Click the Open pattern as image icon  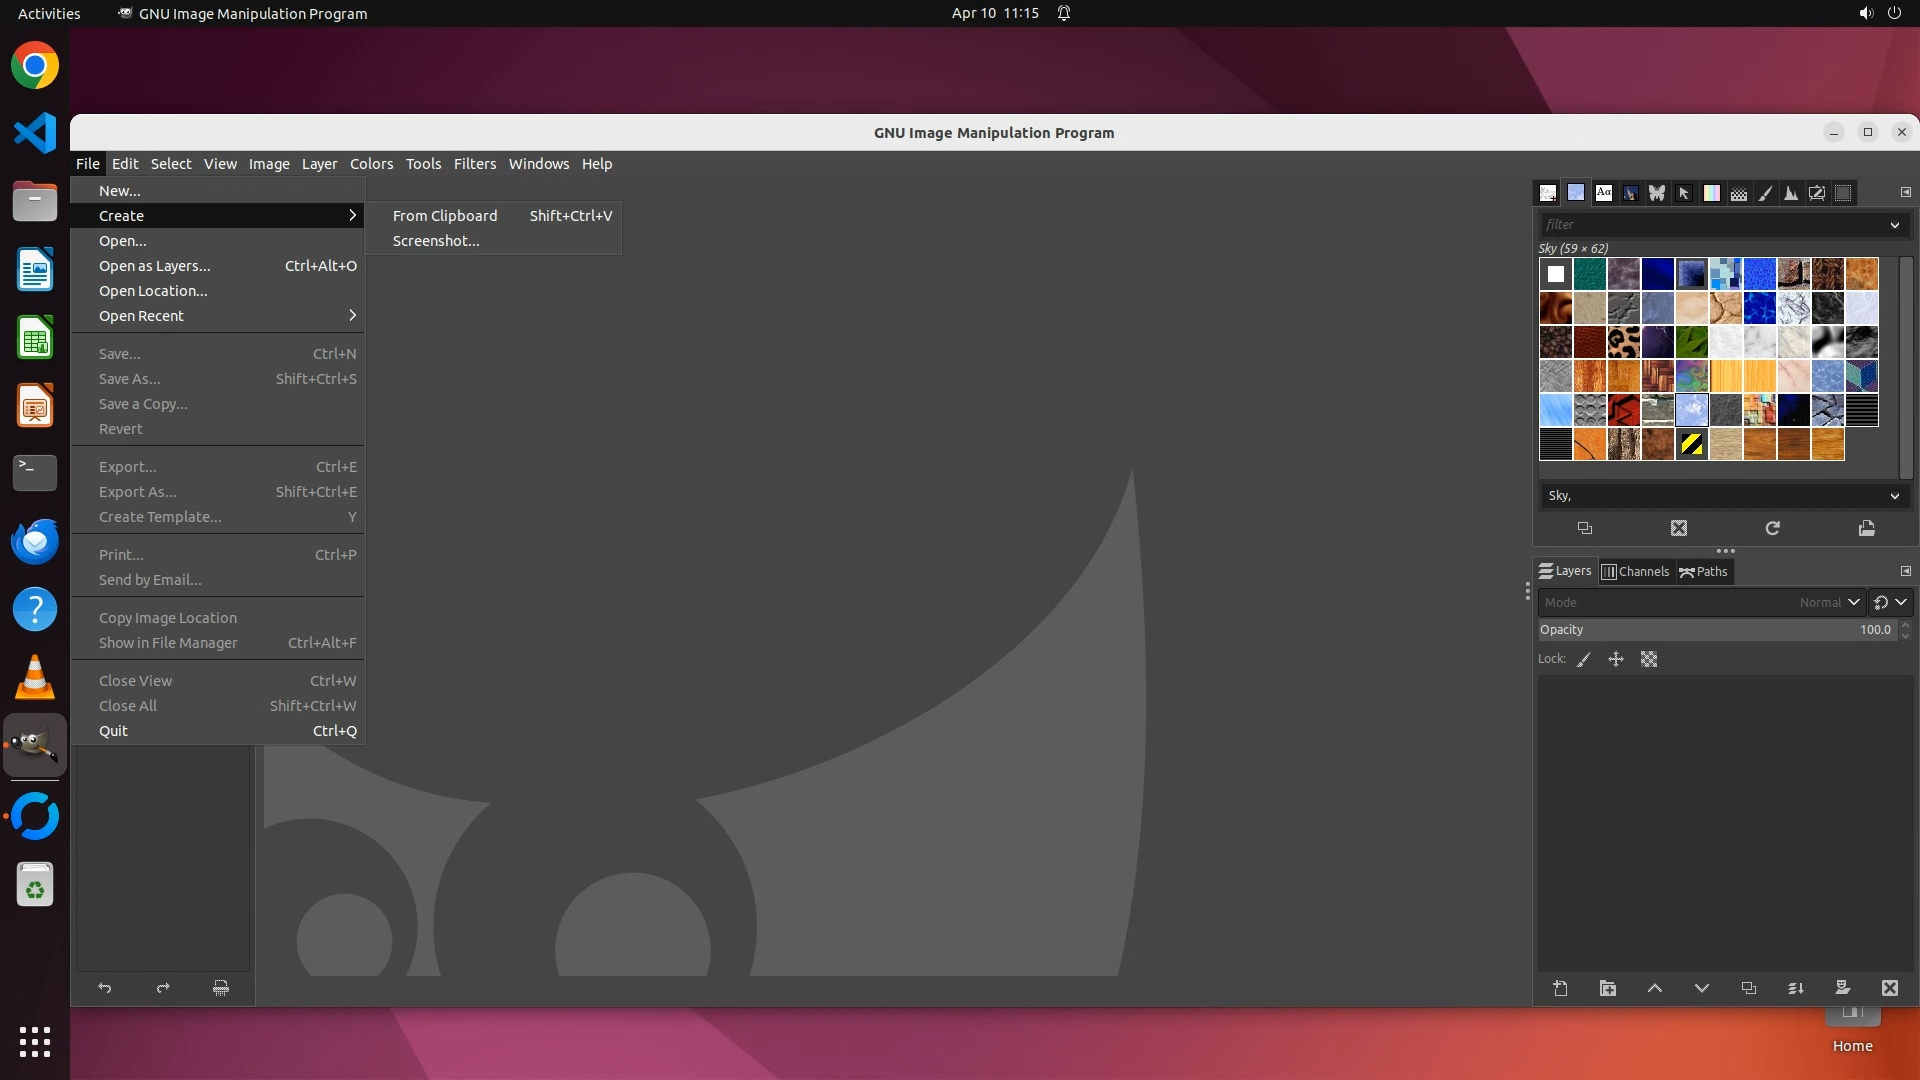click(1866, 528)
